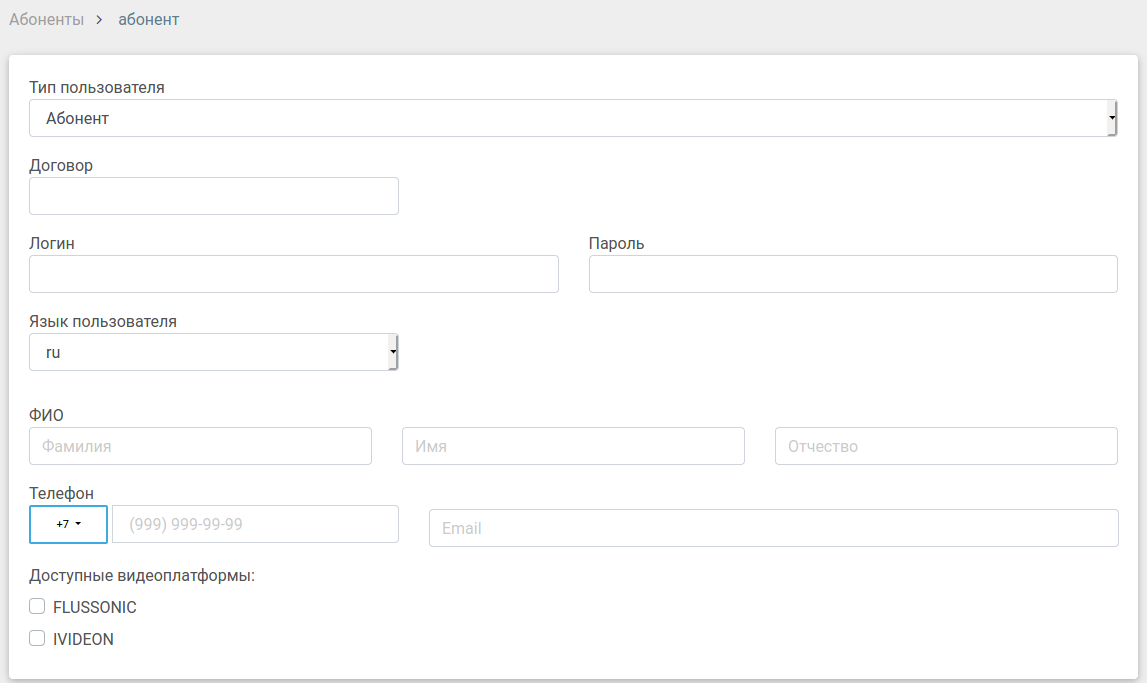The width and height of the screenshot is (1147, 683).
Task: Click the arrow on the ru select
Action: (x=393, y=352)
